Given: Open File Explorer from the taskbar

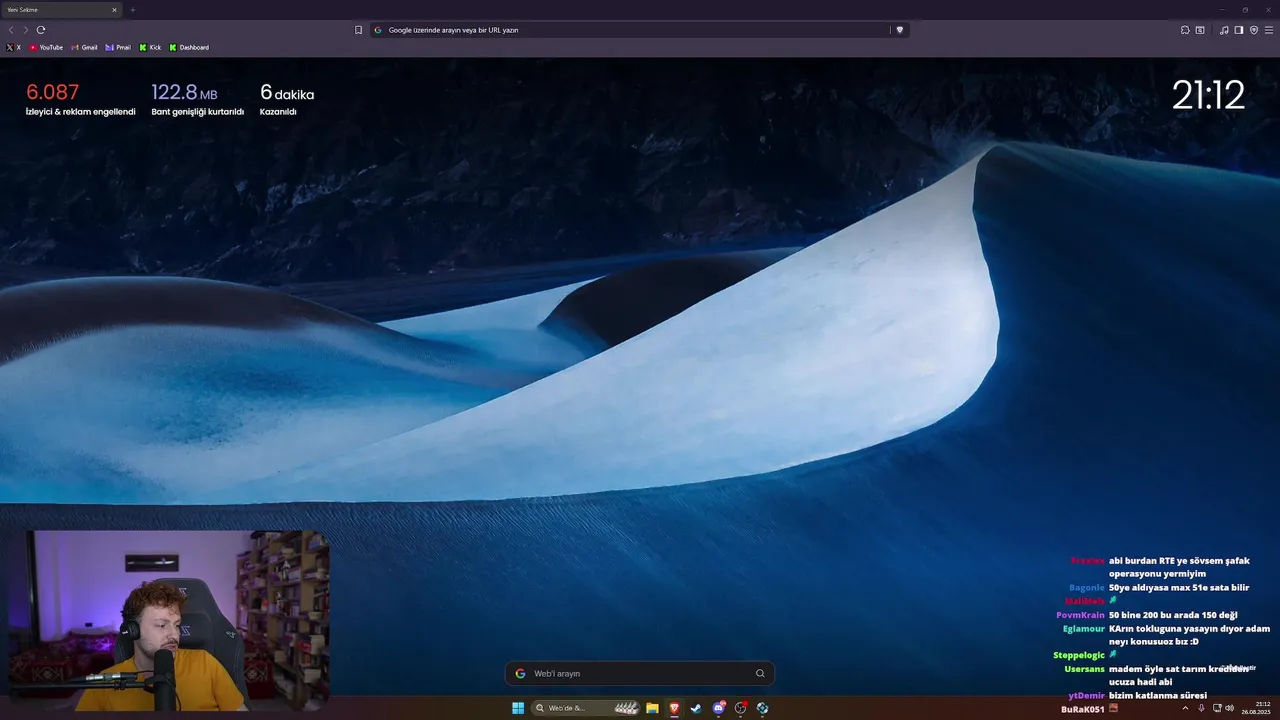Looking at the screenshot, I should 652,708.
